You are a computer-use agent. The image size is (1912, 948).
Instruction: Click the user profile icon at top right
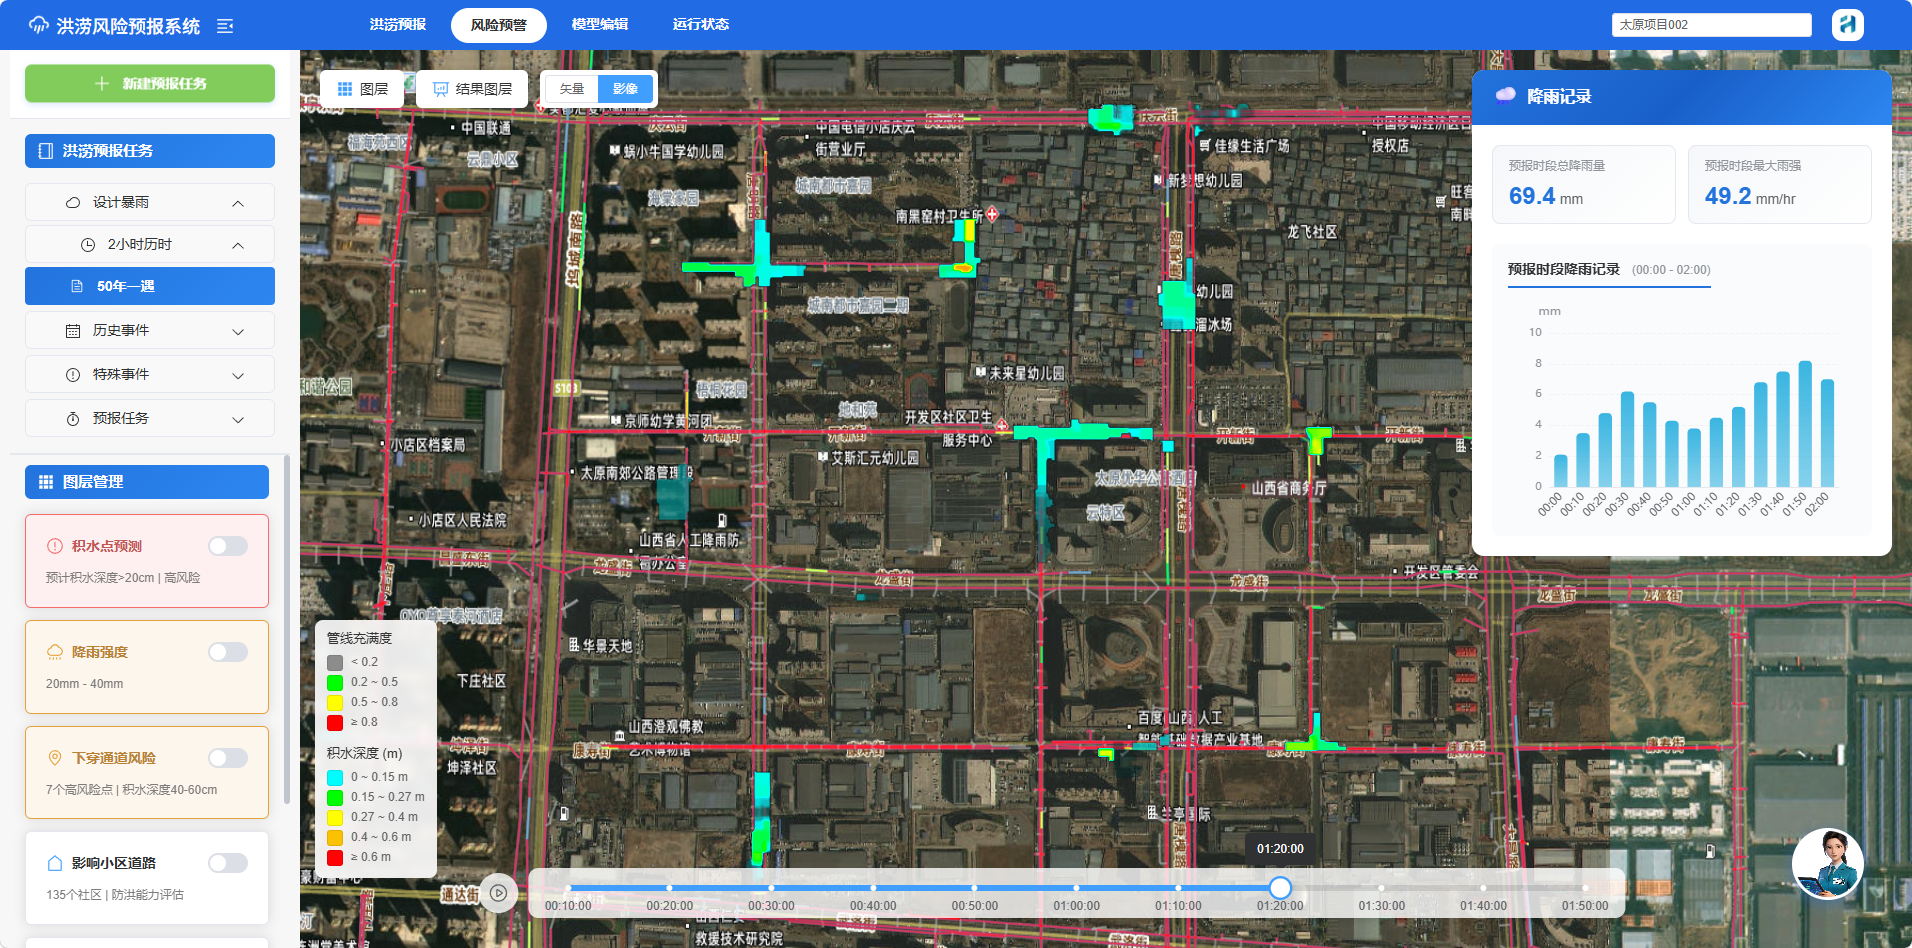1847,24
